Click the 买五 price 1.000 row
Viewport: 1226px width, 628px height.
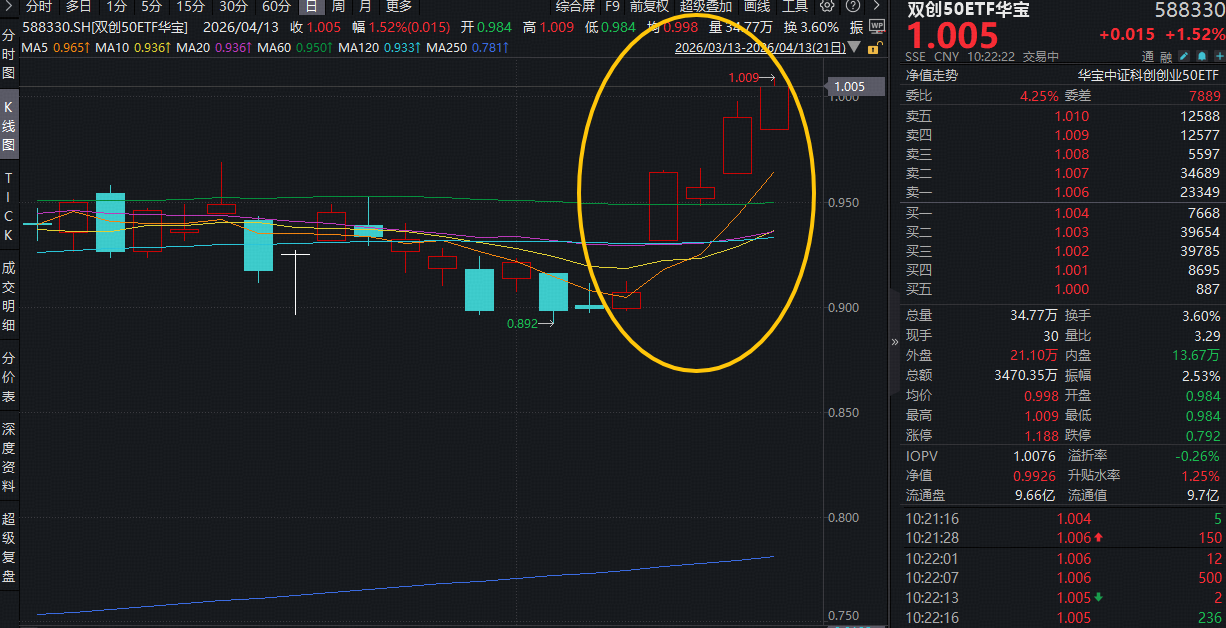click(x=1063, y=289)
